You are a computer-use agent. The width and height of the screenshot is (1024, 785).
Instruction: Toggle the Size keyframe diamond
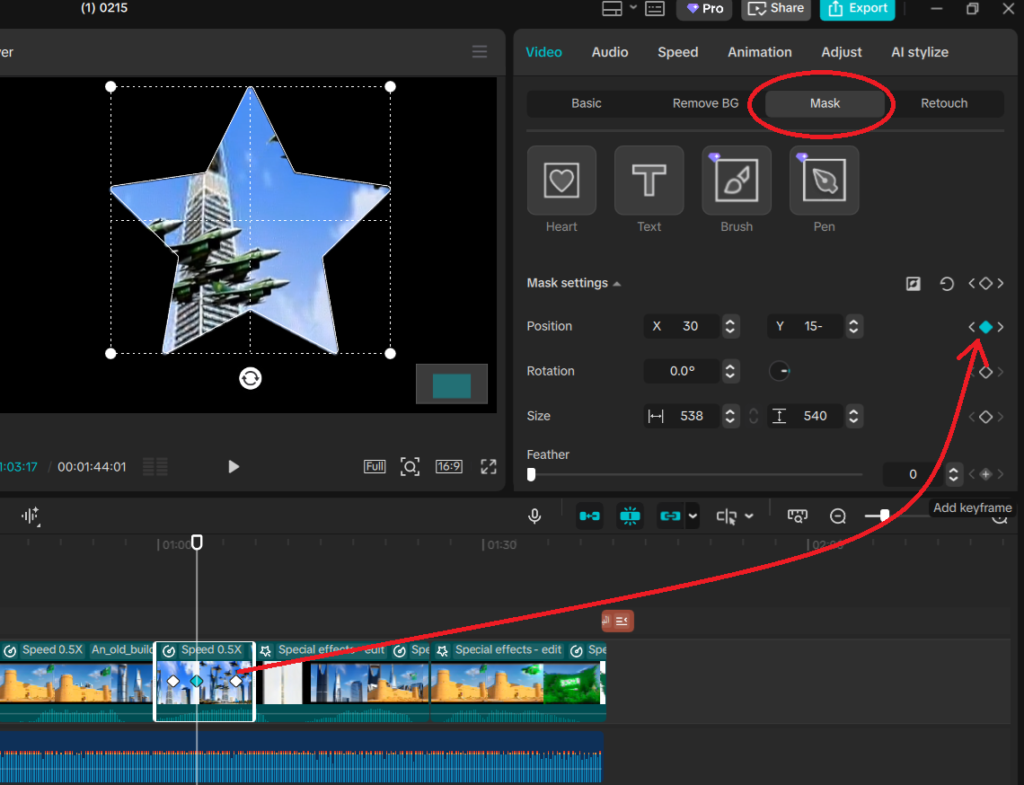985,417
